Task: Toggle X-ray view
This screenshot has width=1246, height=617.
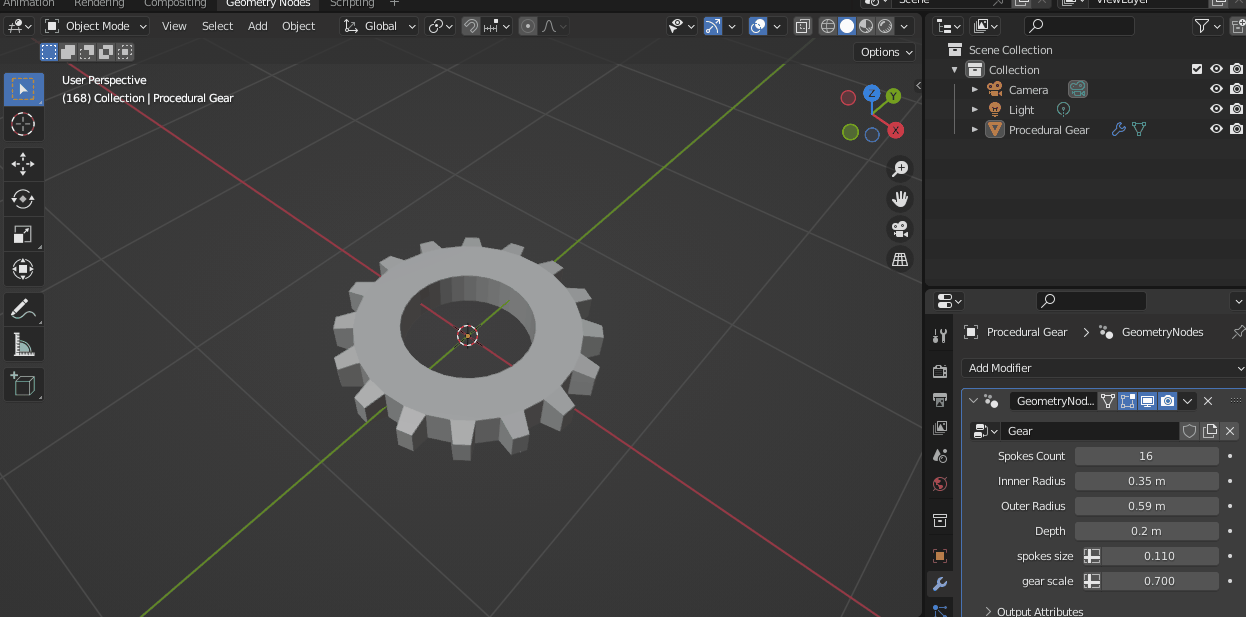Action: click(802, 26)
